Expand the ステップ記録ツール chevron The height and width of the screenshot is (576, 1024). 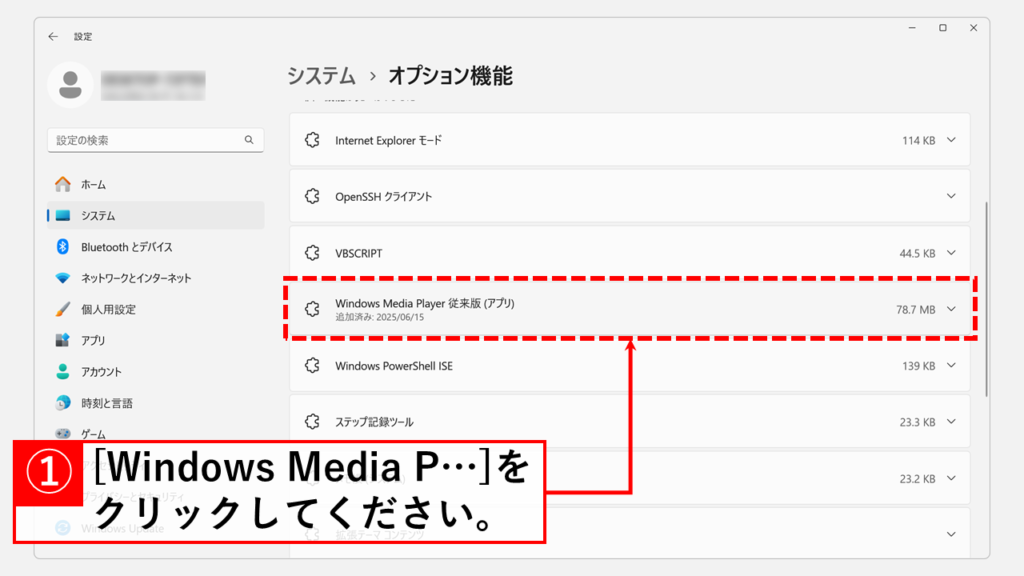(x=952, y=422)
